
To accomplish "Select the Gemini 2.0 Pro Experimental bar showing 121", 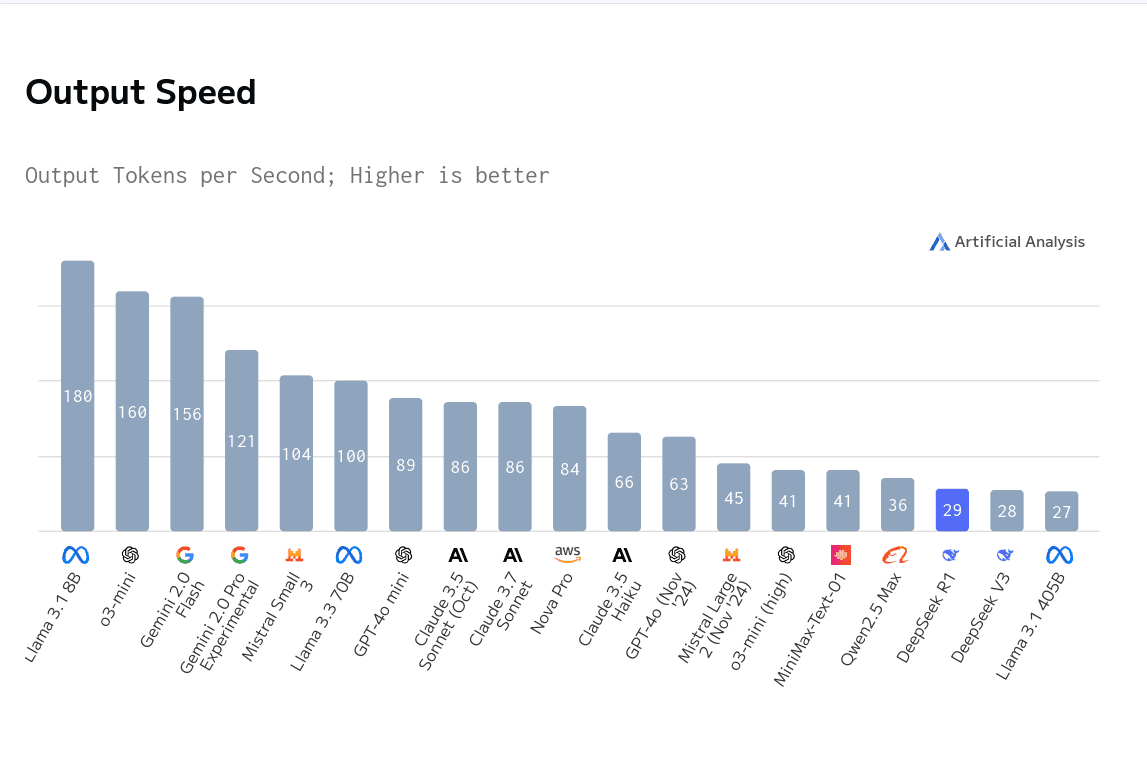I will [x=242, y=440].
